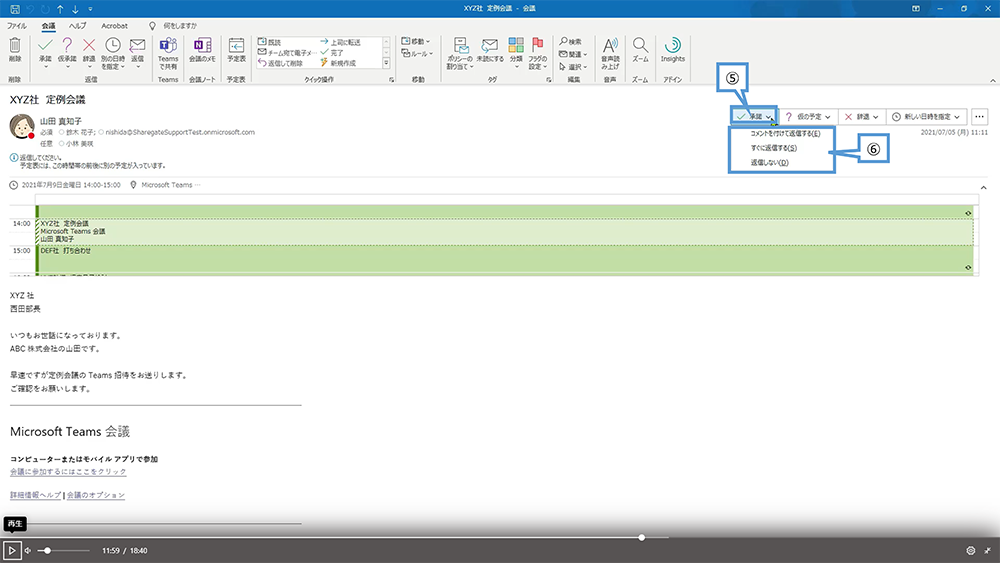The image size is (1000, 563).
Task: Open the Decline (辞退) dropdown in message header
Action: tap(861, 117)
